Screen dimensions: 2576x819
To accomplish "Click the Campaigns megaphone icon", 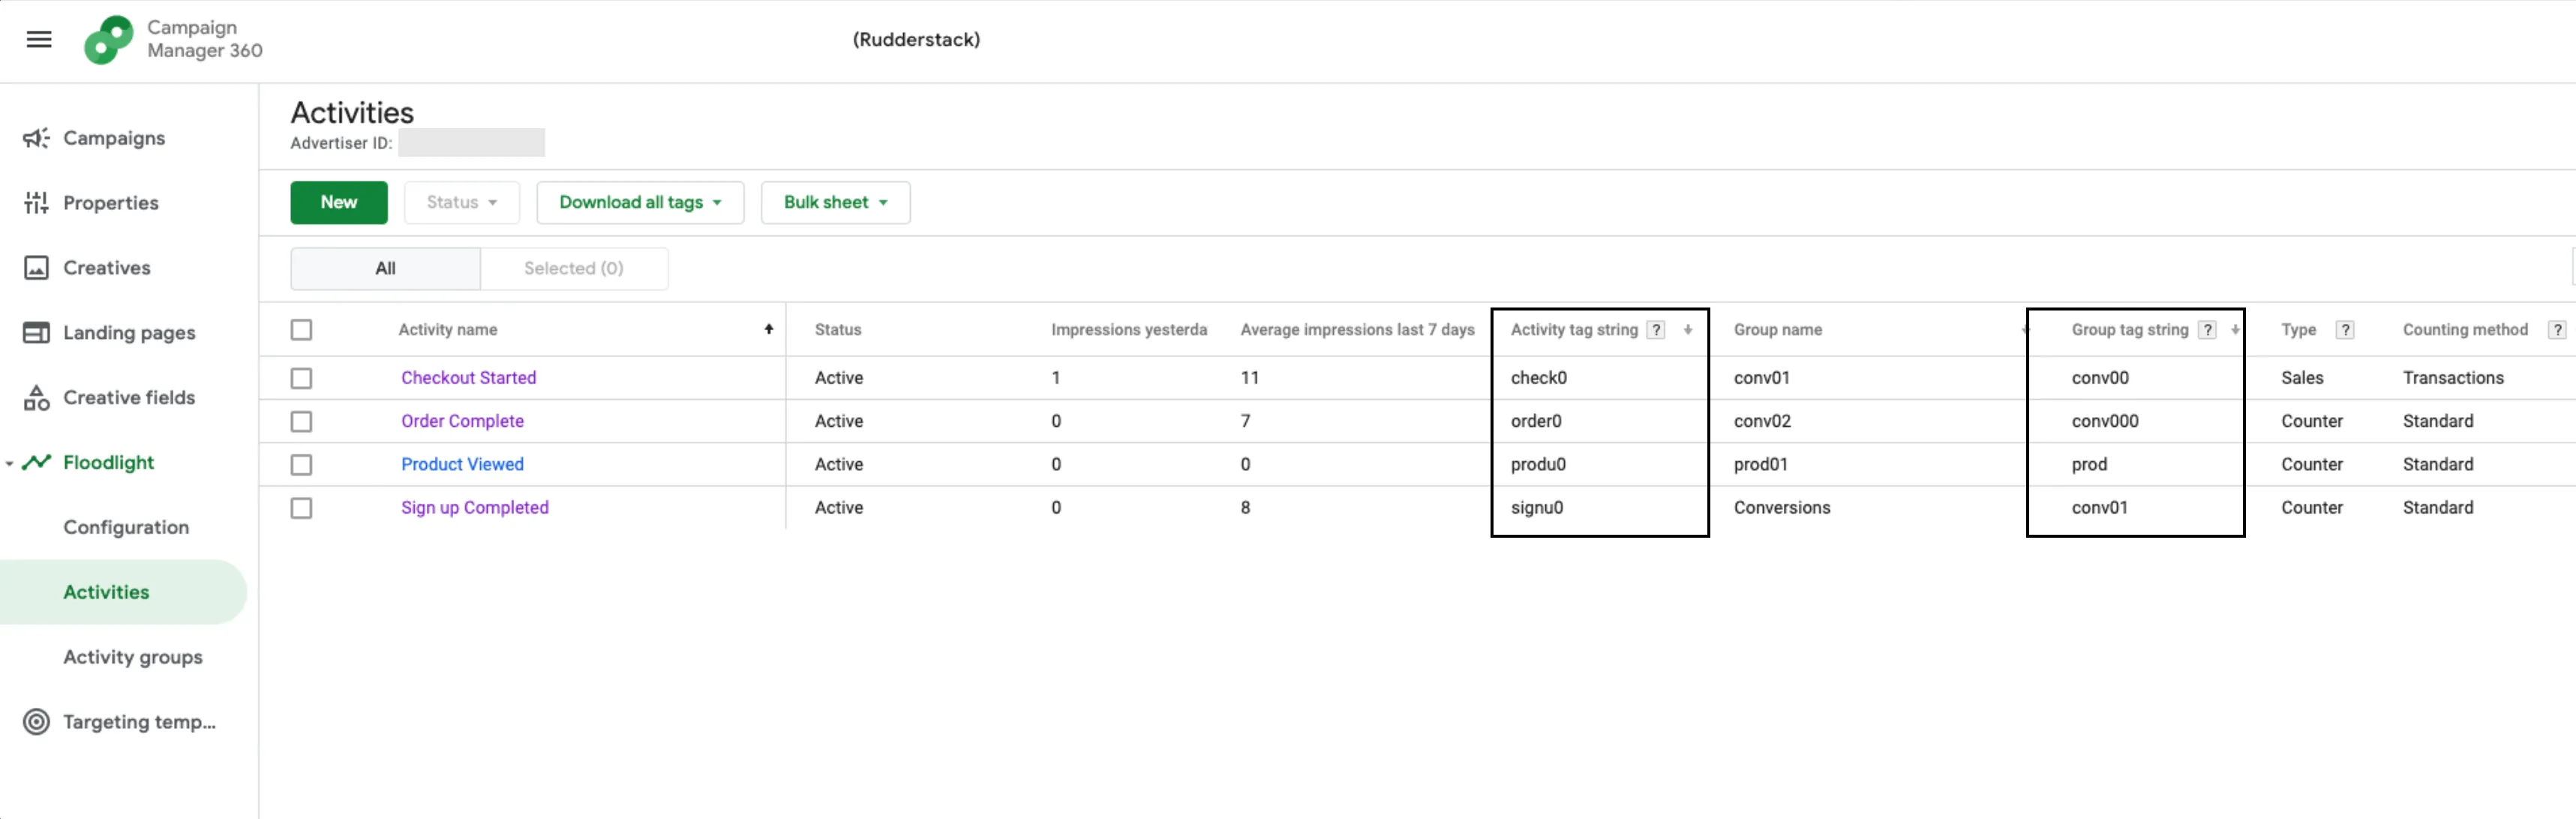I will (36, 138).
